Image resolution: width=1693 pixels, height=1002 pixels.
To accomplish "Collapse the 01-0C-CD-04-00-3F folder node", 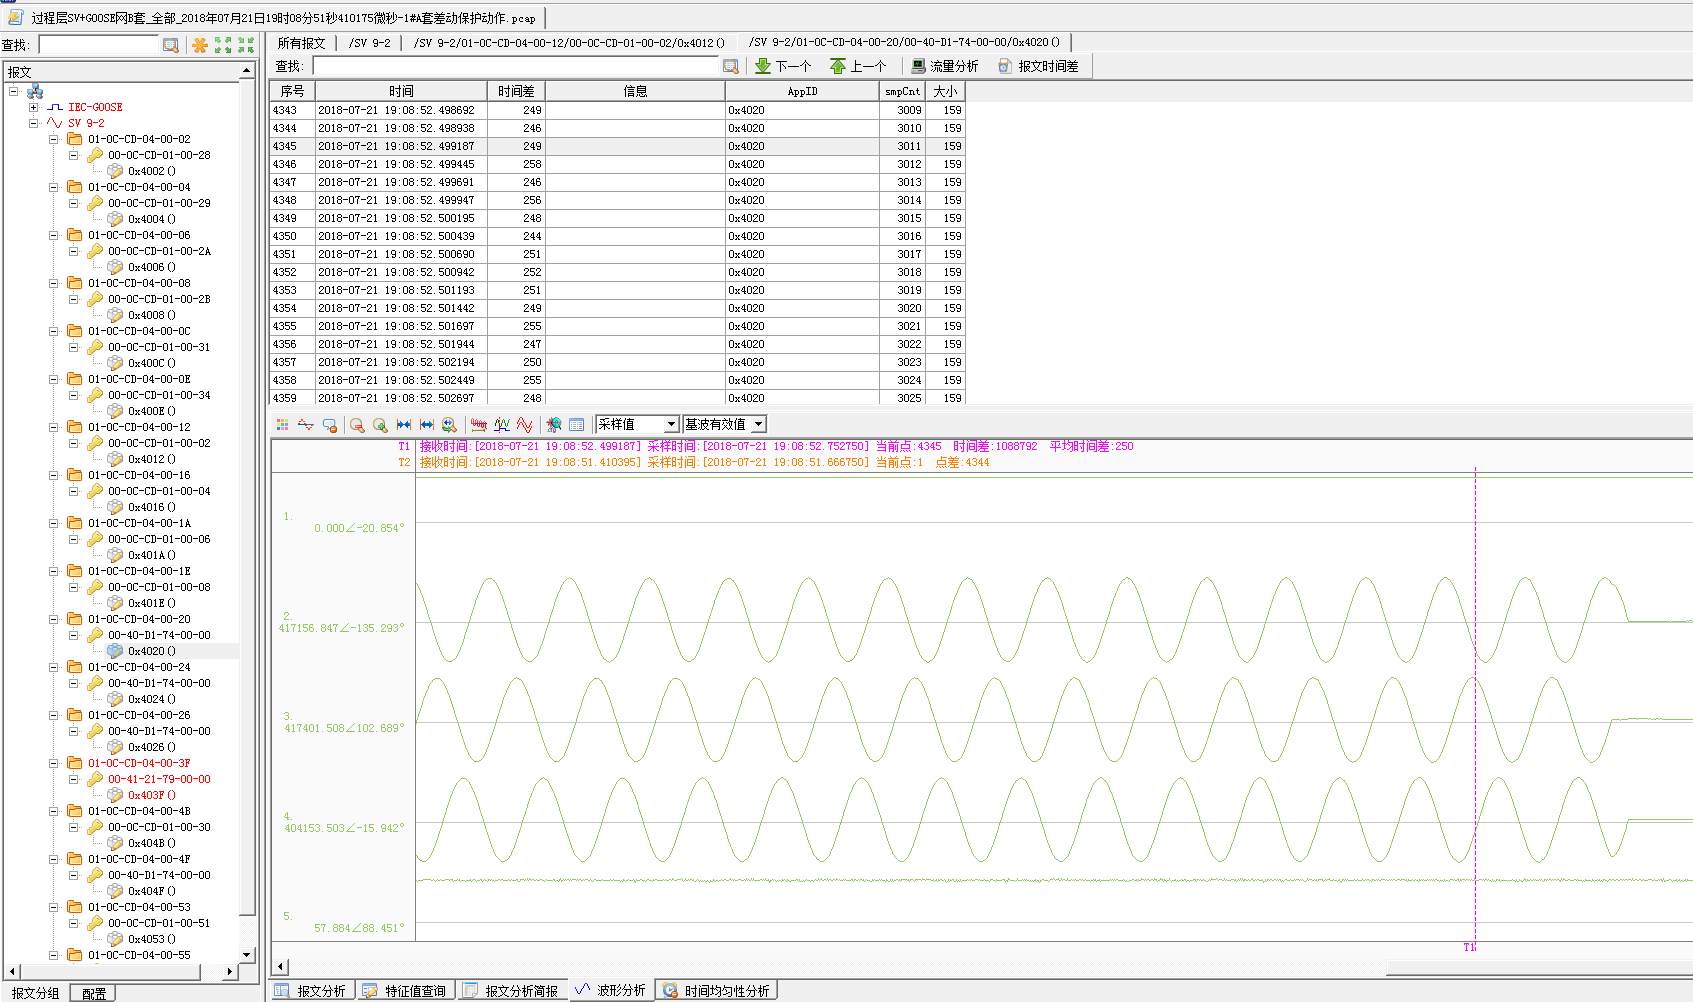I will tap(54, 763).
